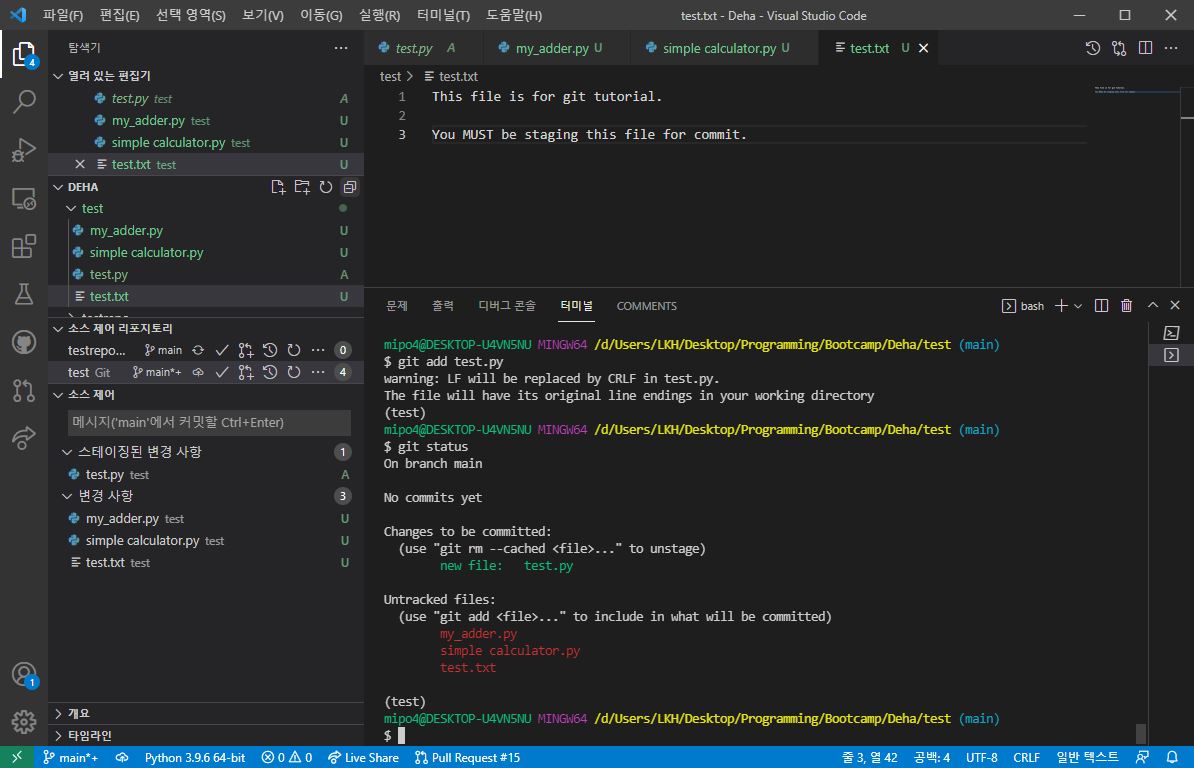Image resolution: width=1194 pixels, height=768 pixels.
Task: Collapse the source control section
Action: [58, 395]
